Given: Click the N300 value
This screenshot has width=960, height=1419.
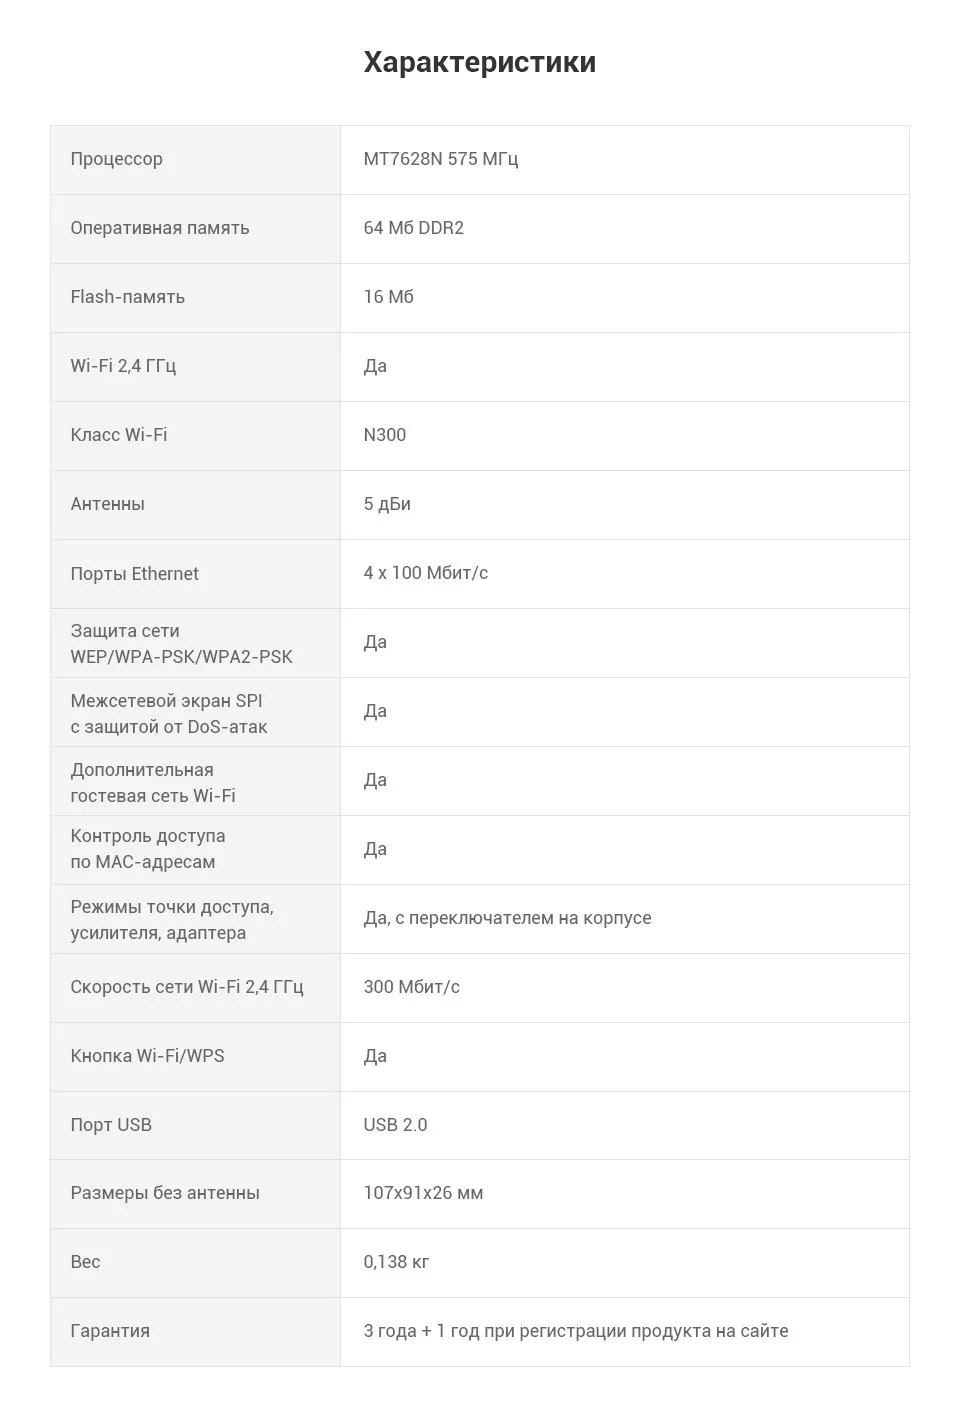Looking at the screenshot, I should coord(385,435).
